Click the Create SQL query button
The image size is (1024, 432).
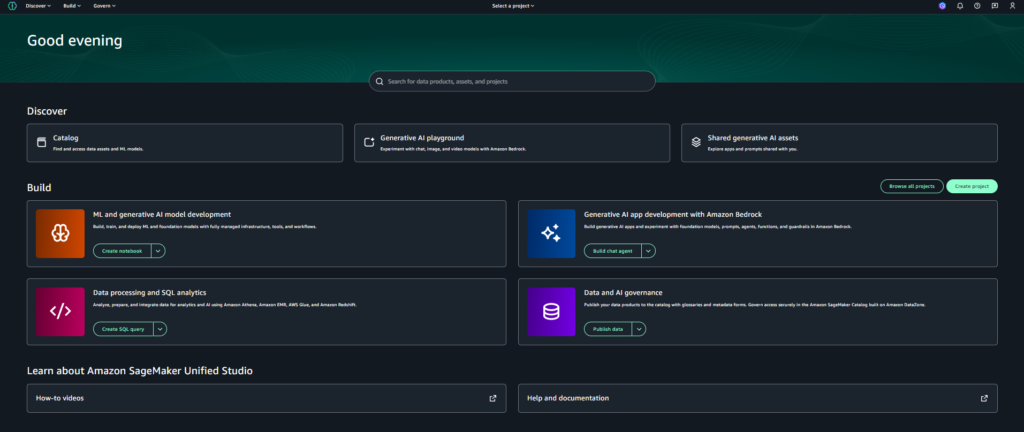[123, 329]
